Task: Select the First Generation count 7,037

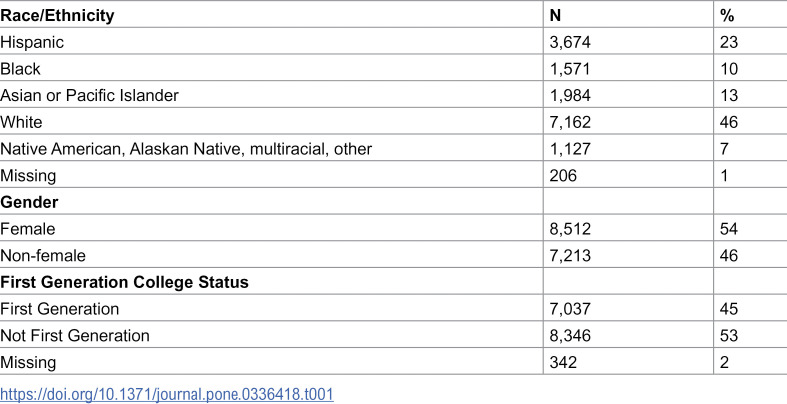Action: click(x=570, y=309)
